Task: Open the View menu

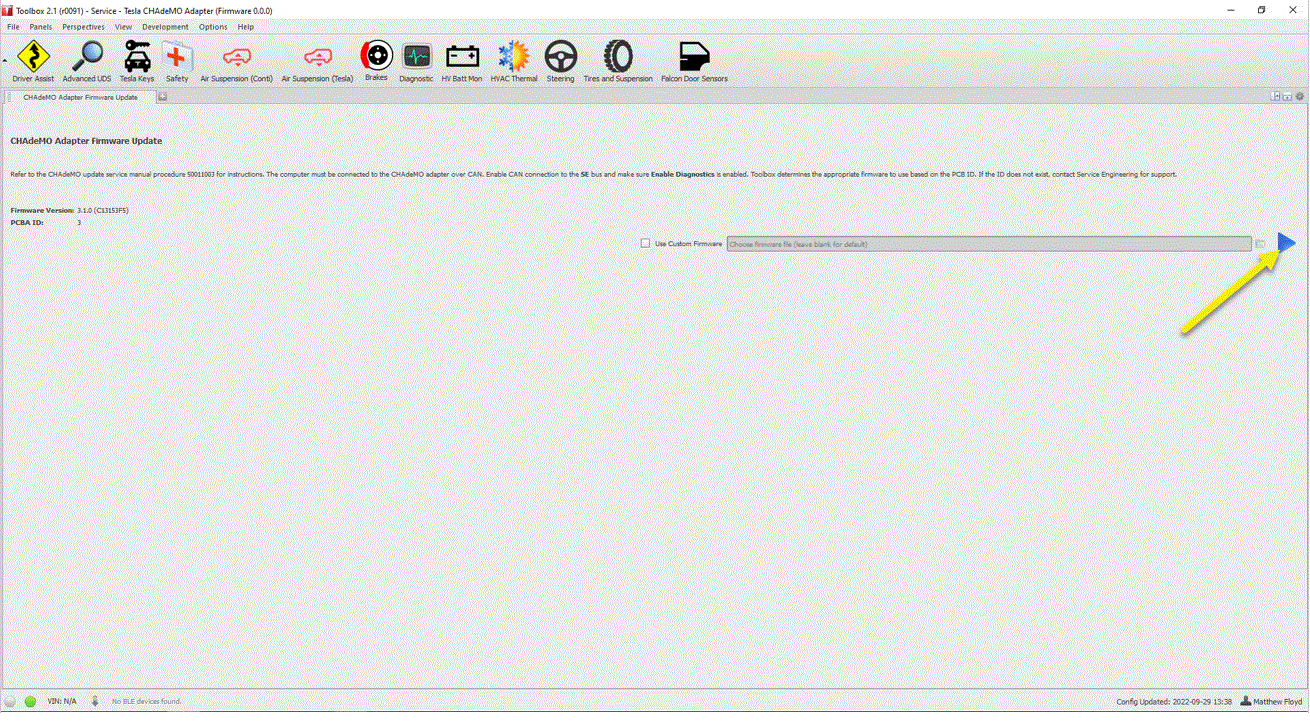Action: (x=123, y=27)
